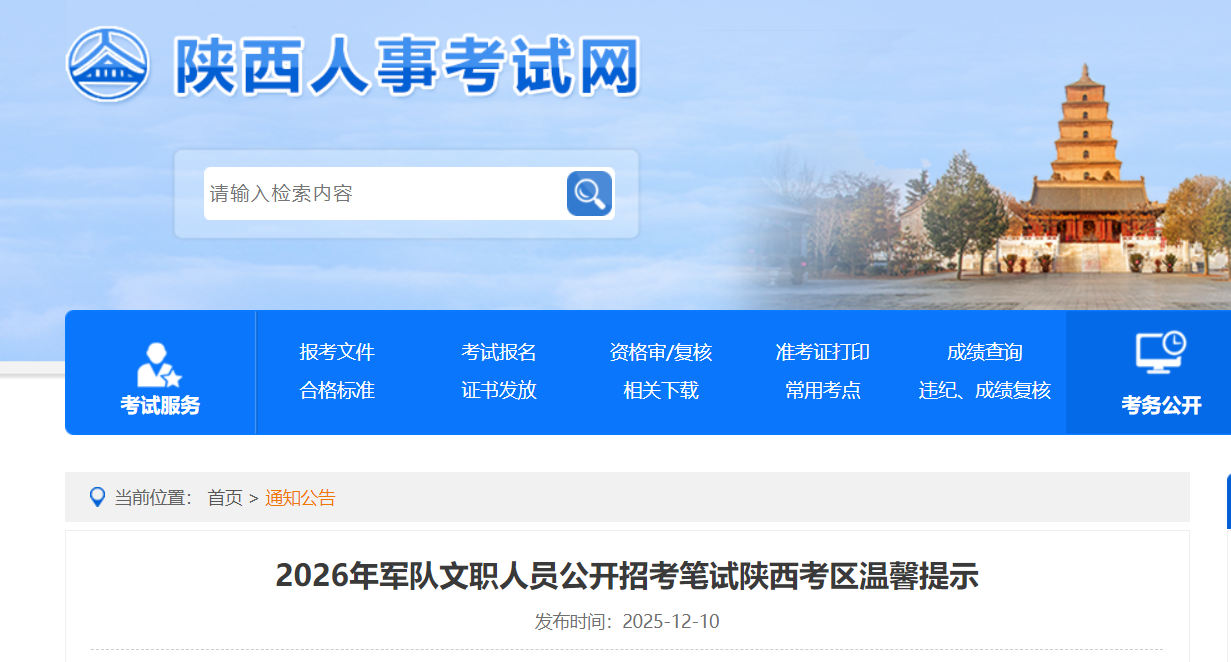
Task: Click the Shaanxi exam site logo emblem
Action: click(x=108, y=63)
